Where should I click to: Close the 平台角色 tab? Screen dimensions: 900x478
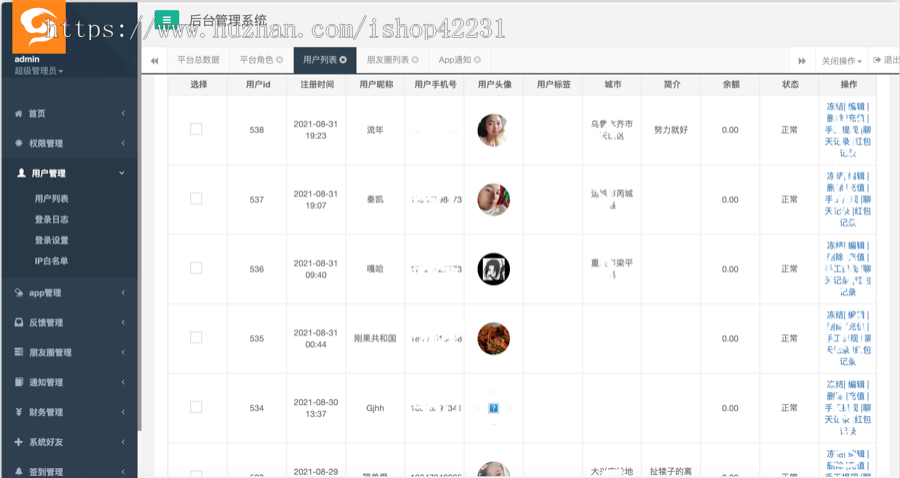[280, 60]
